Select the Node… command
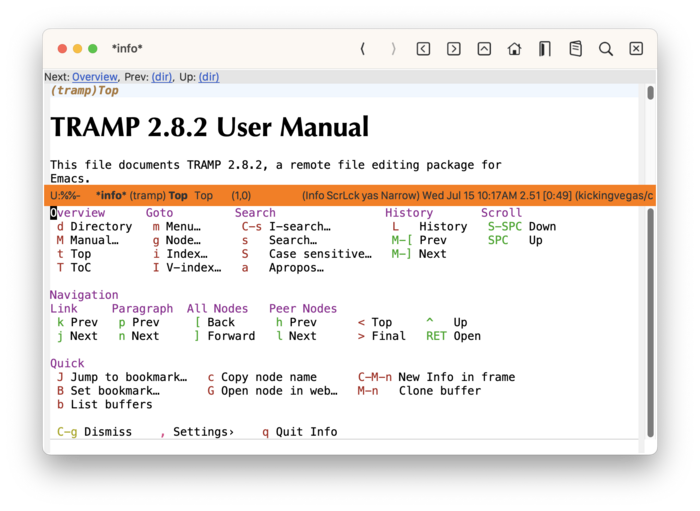 (x=177, y=241)
